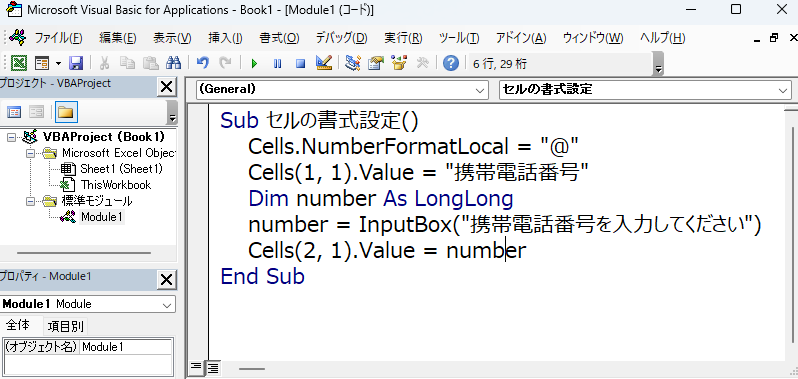The image size is (798, 379).
Task: Click the View Microsoft Excel icon
Action: (x=19, y=63)
